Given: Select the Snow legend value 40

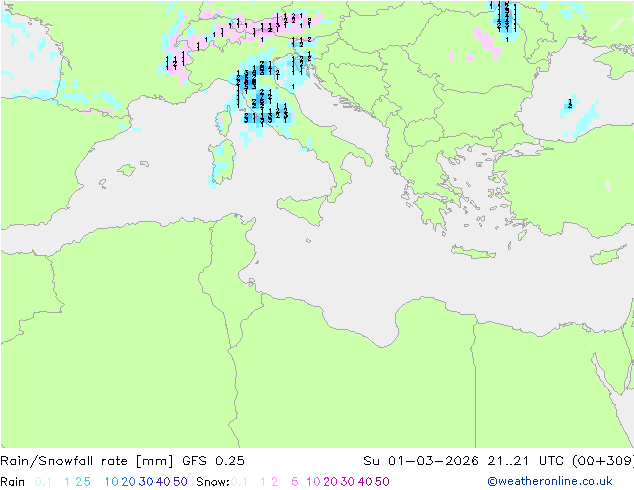Looking at the screenshot, I should coord(365,482).
